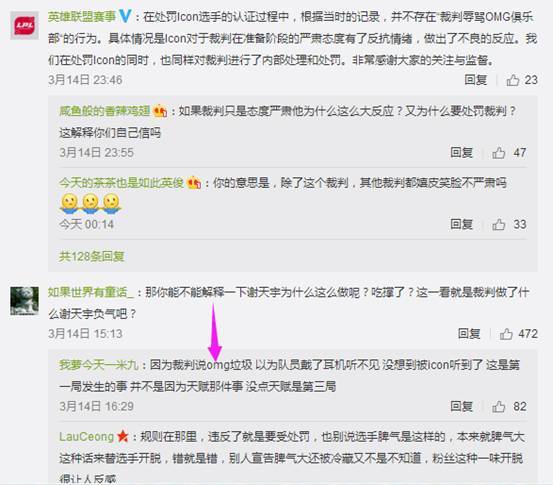Visit LauCeong profile via username
Viewport: 553px width, 485px height.
[86, 437]
